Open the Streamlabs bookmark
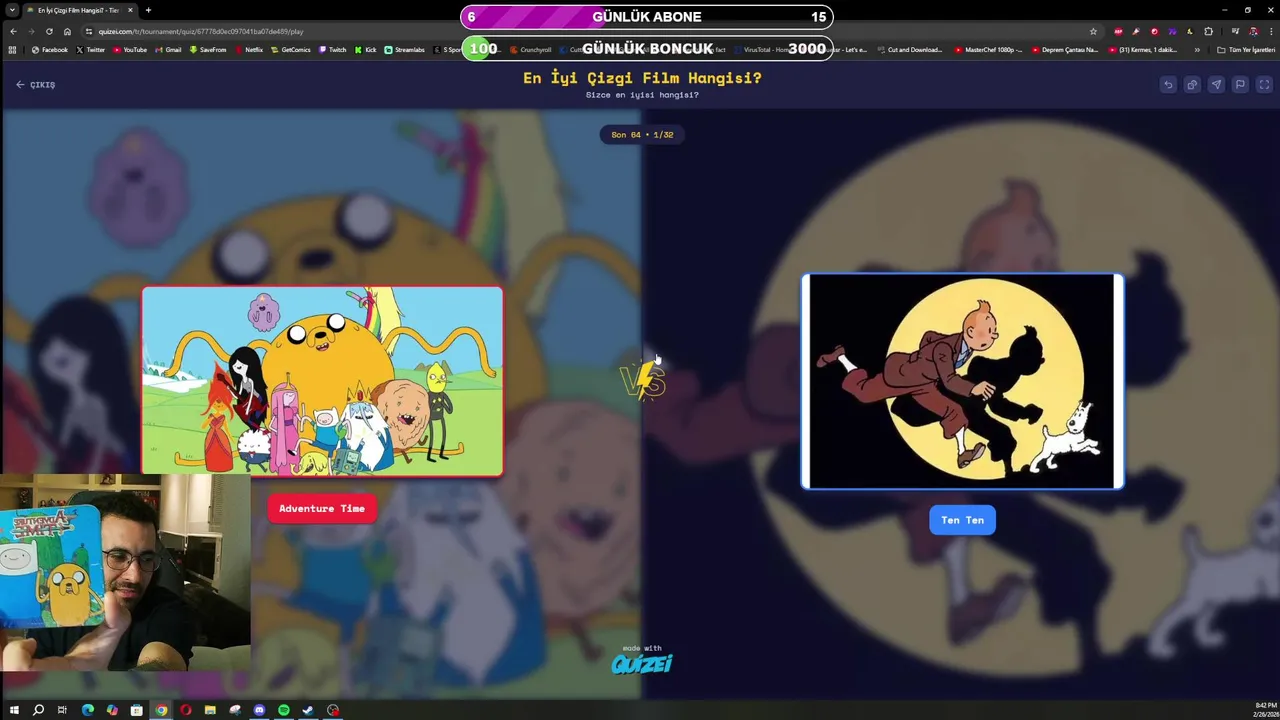 pyautogui.click(x=405, y=49)
